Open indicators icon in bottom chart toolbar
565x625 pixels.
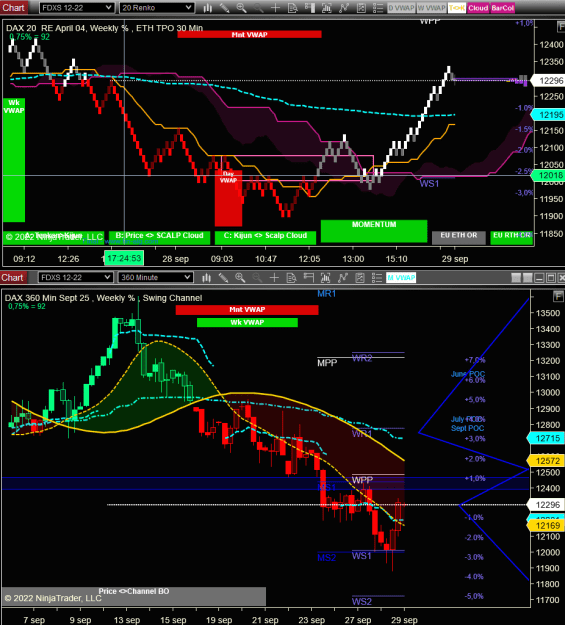pos(325,277)
